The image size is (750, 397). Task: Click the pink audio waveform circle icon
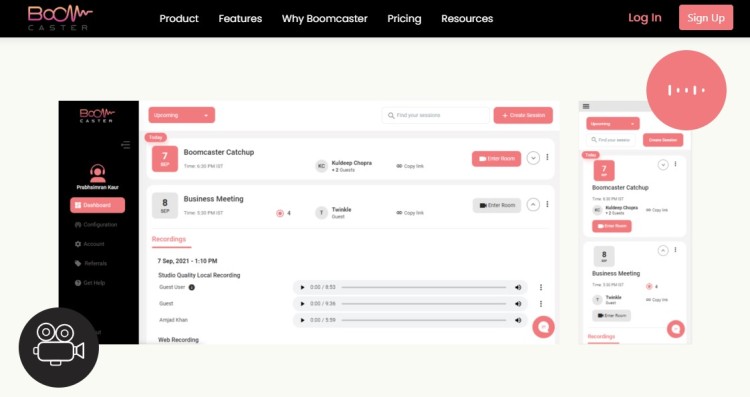tap(686, 90)
